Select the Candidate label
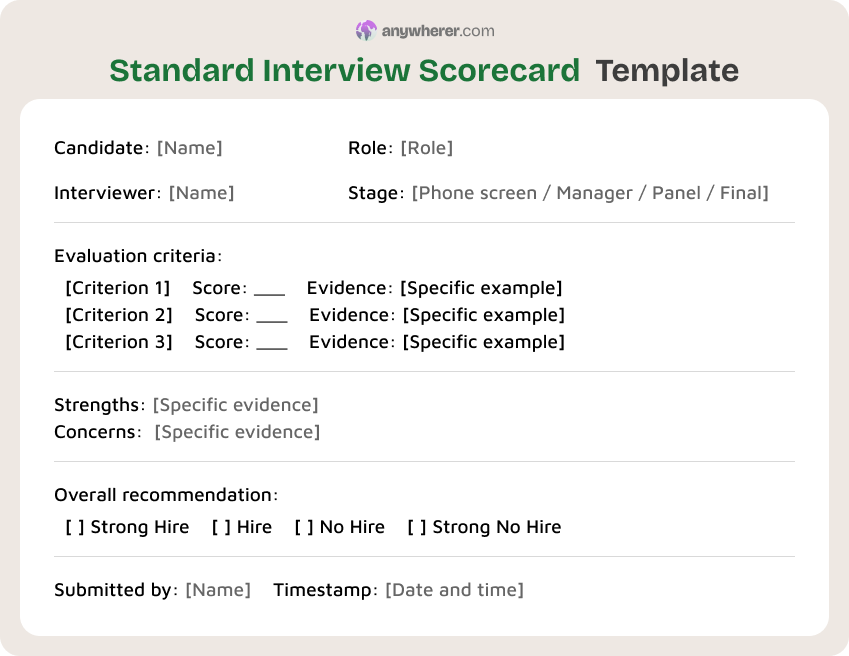 pos(102,148)
